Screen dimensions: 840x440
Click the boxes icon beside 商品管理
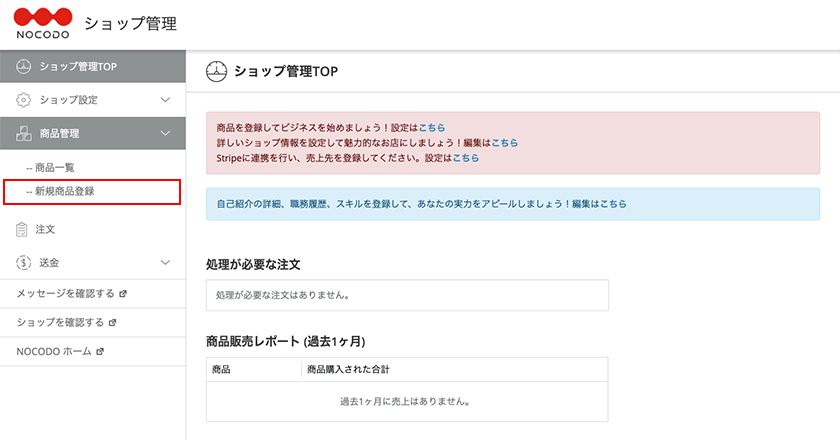coord(23,133)
